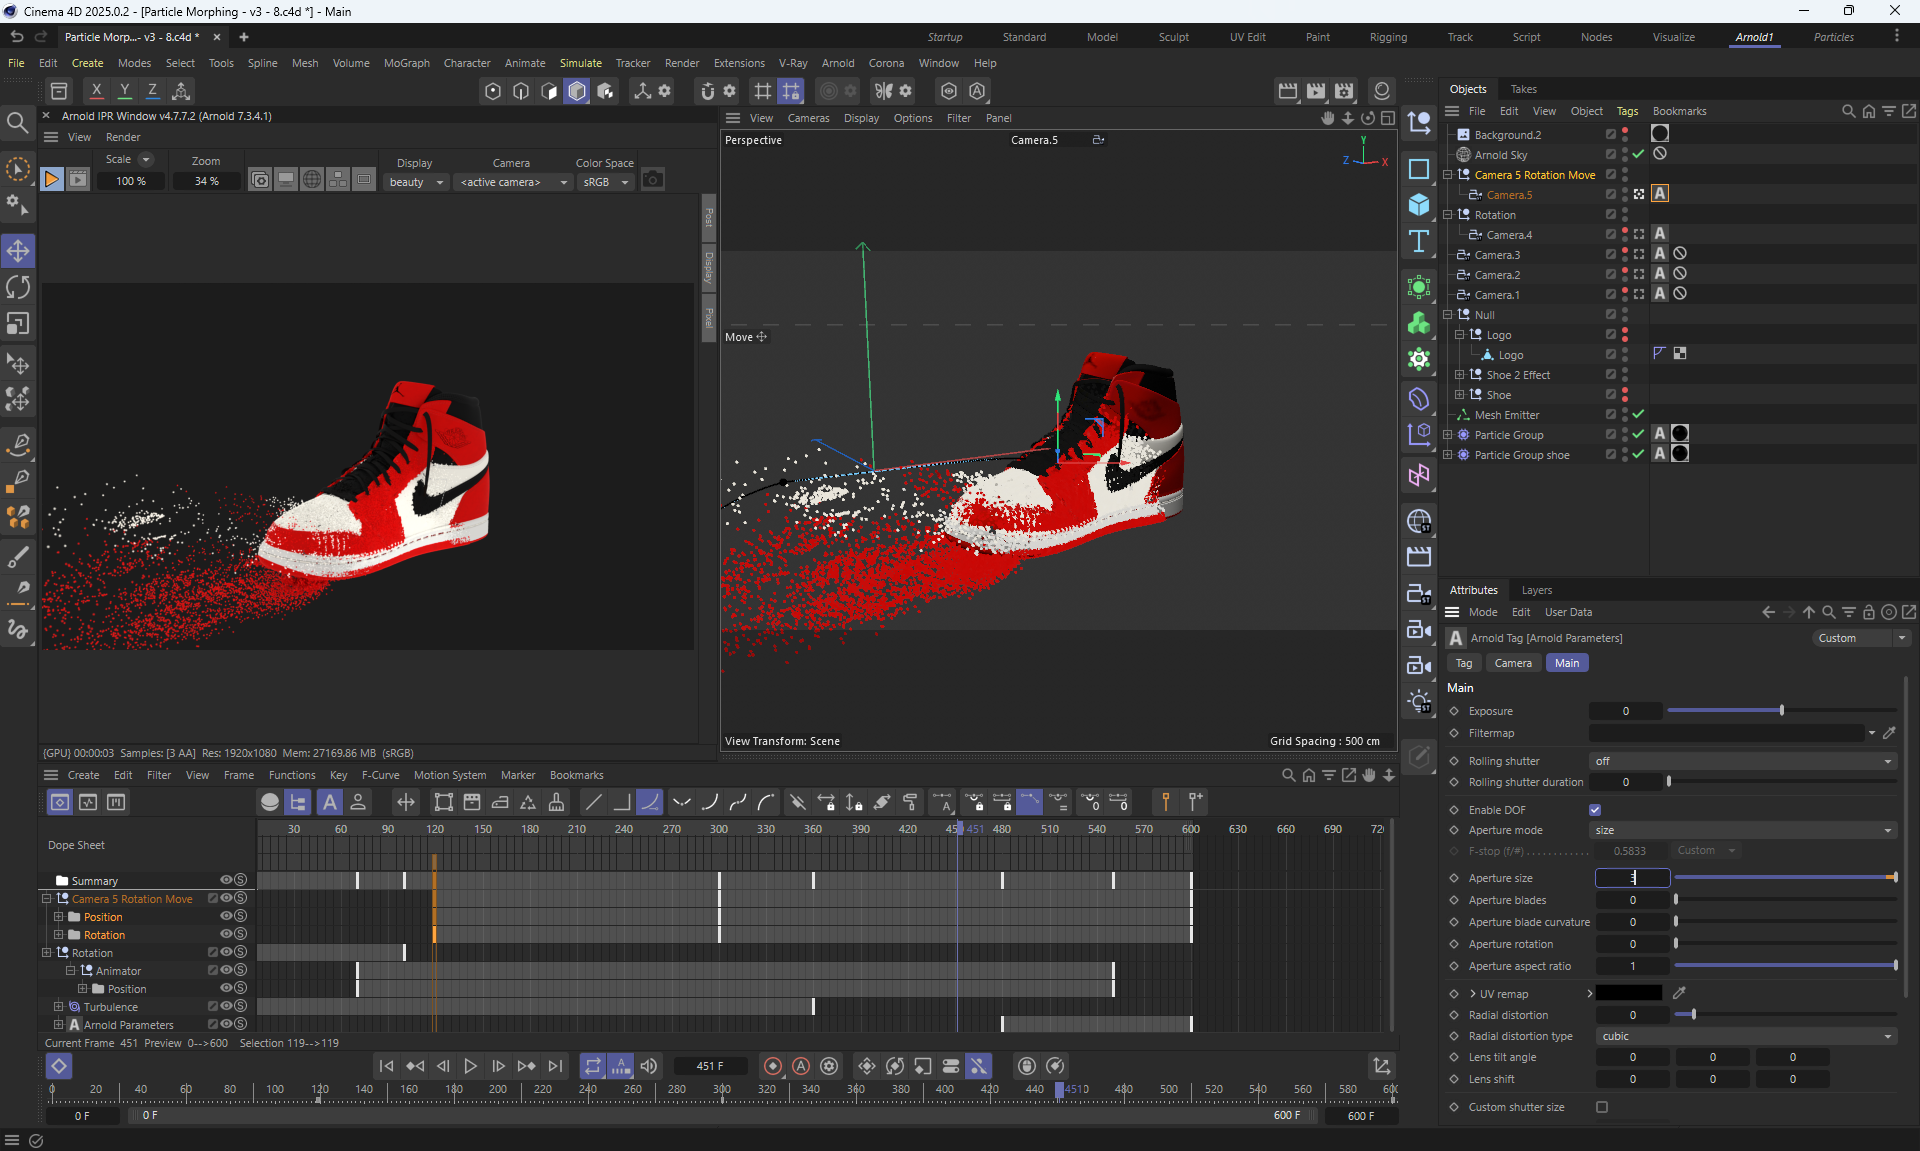Uncheck the Enable DOF checkbox
This screenshot has width=1920, height=1151.
coord(1595,810)
